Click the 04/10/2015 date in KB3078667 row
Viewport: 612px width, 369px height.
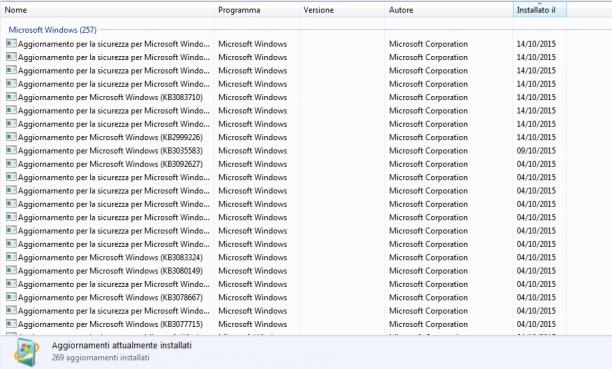pos(536,297)
